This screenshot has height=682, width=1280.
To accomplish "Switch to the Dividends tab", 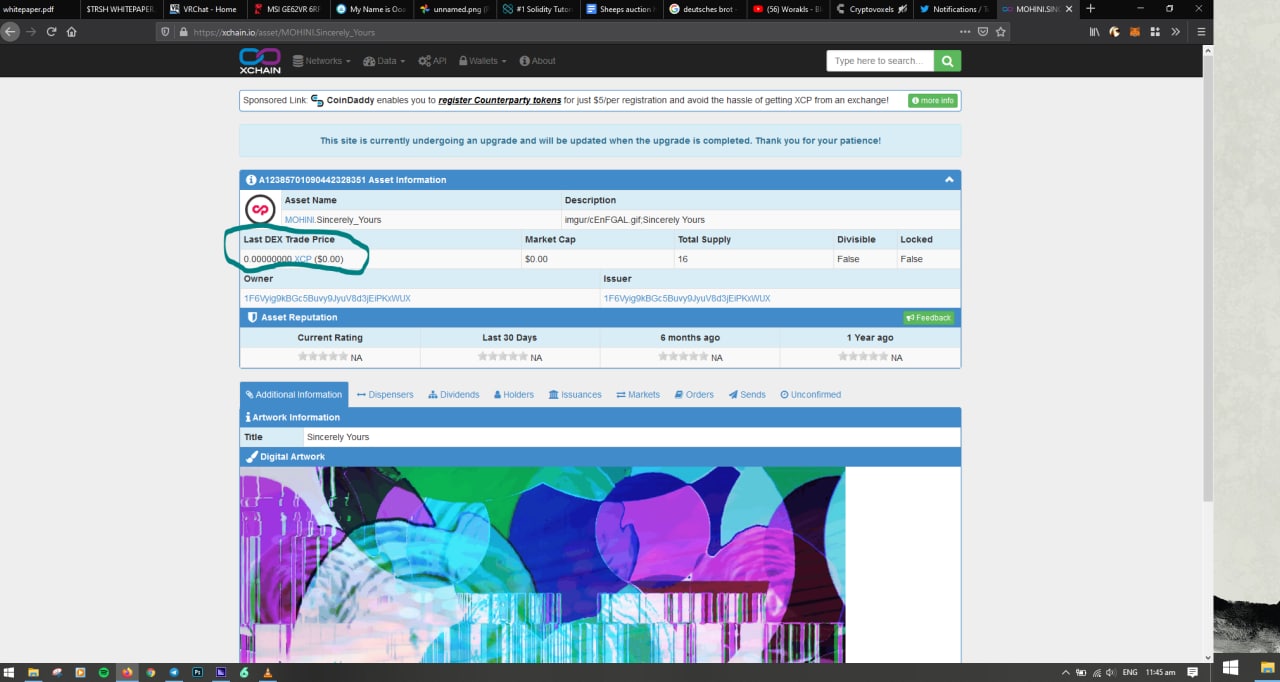I will pos(454,395).
